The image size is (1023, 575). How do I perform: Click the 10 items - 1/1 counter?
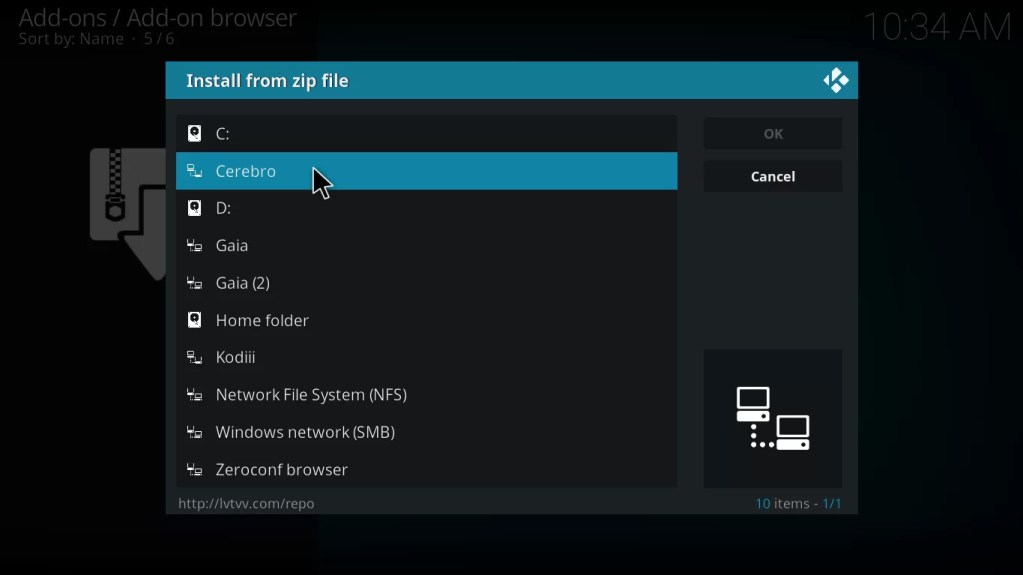(799, 503)
